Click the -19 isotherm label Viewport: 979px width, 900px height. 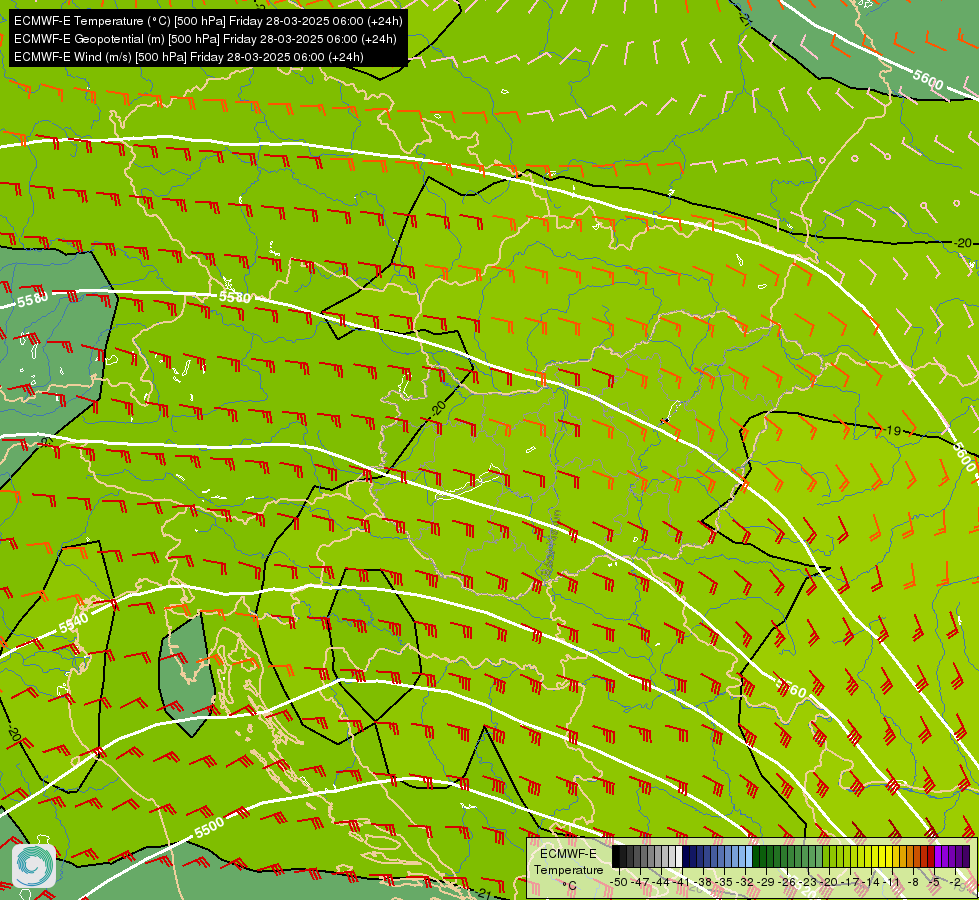click(x=893, y=430)
